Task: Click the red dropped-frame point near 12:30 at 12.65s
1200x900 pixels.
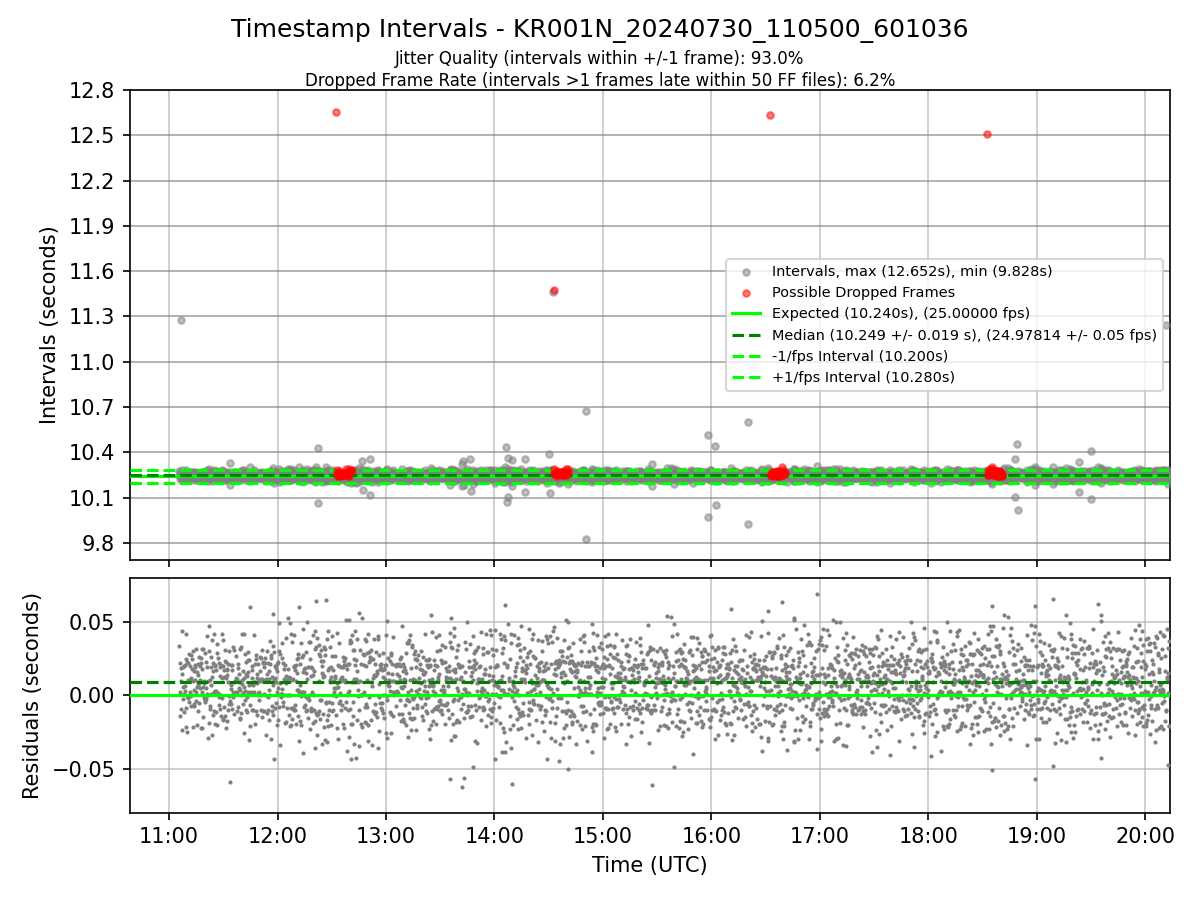Action: click(336, 112)
